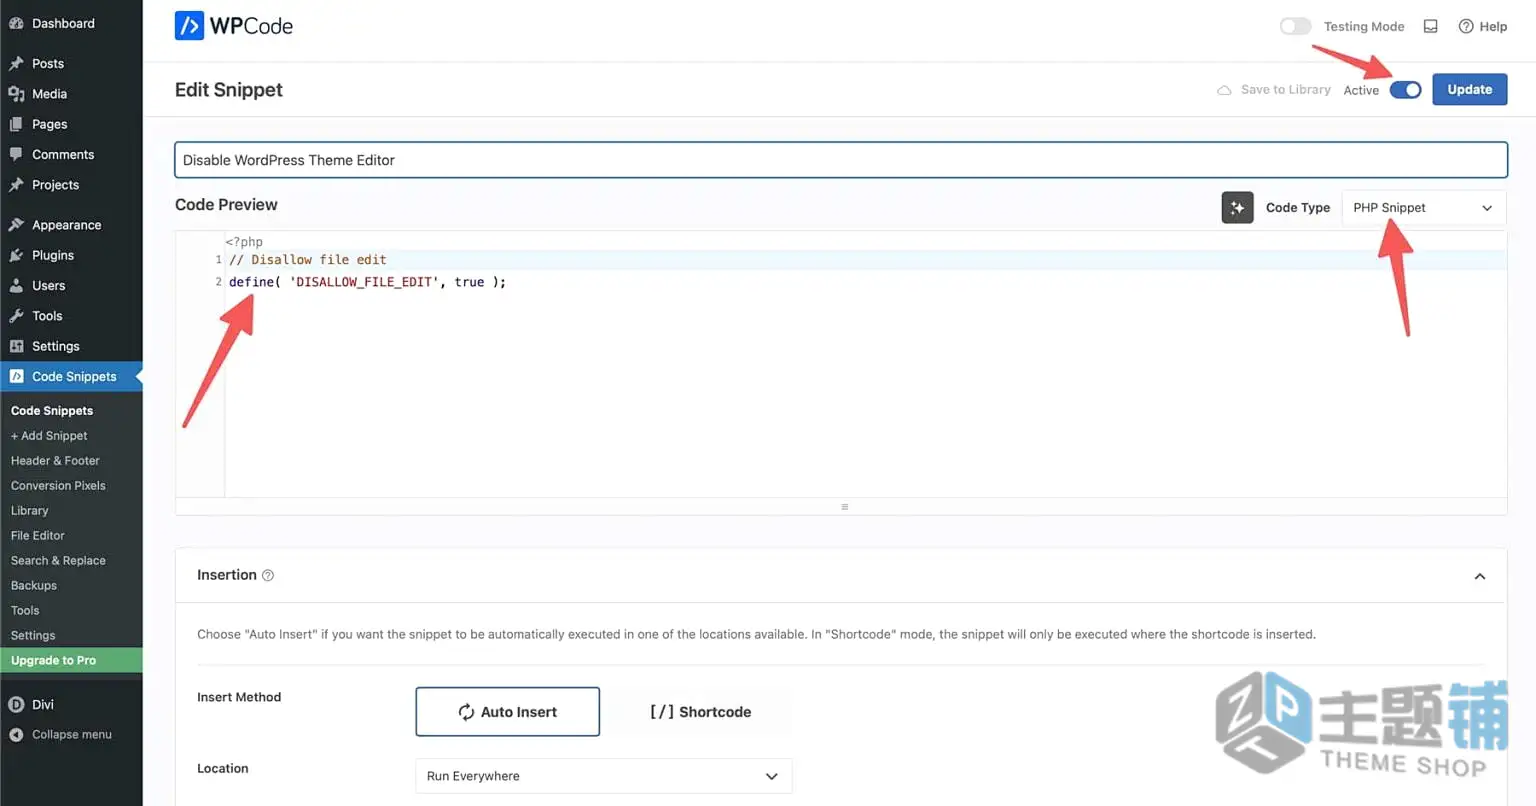The height and width of the screenshot is (806, 1536).
Task: Open Tools under Code Snippets submenu
Action: tap(25, 610)
